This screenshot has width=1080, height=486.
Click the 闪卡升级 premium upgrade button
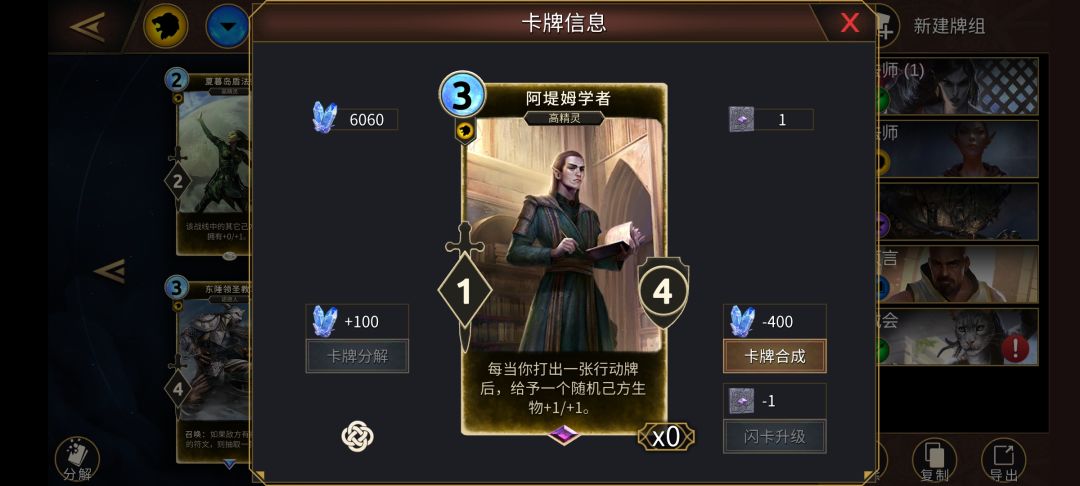click(x=775, y=436)
